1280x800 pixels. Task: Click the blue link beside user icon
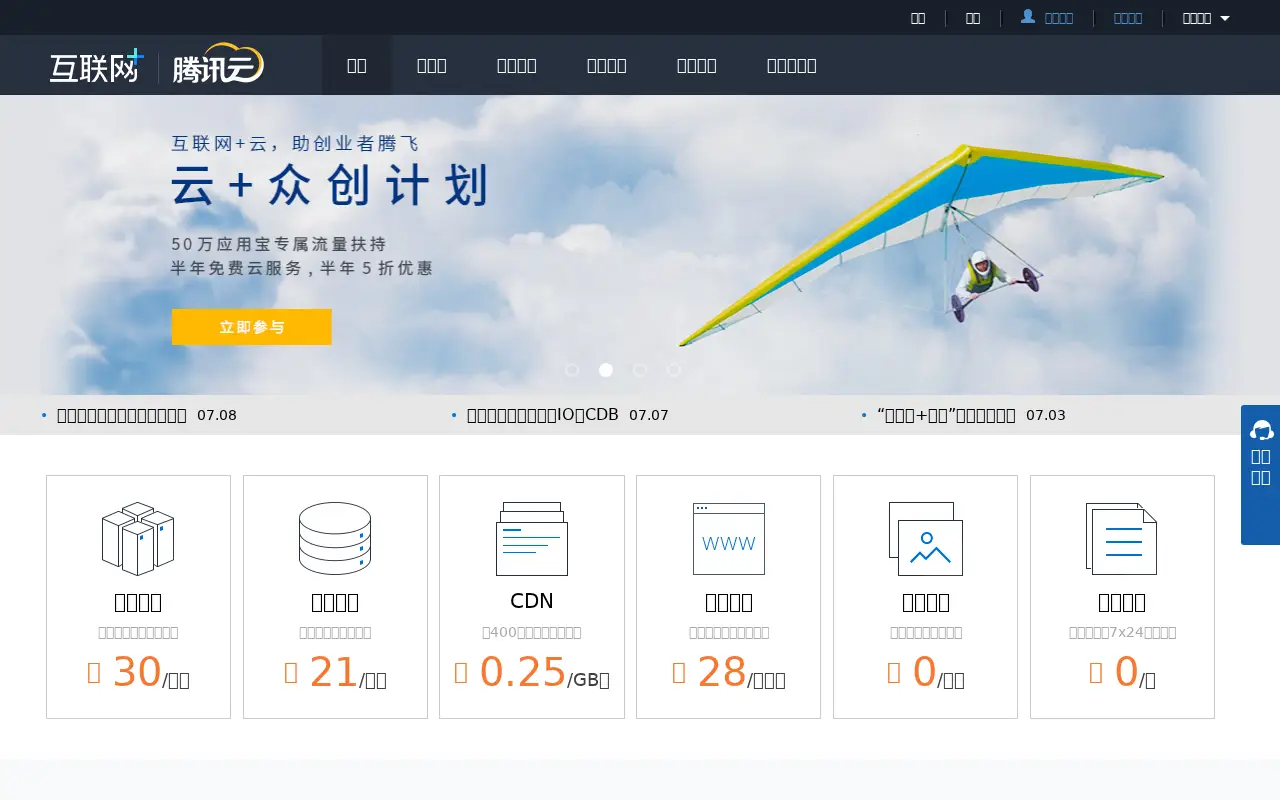[1059, 18]
